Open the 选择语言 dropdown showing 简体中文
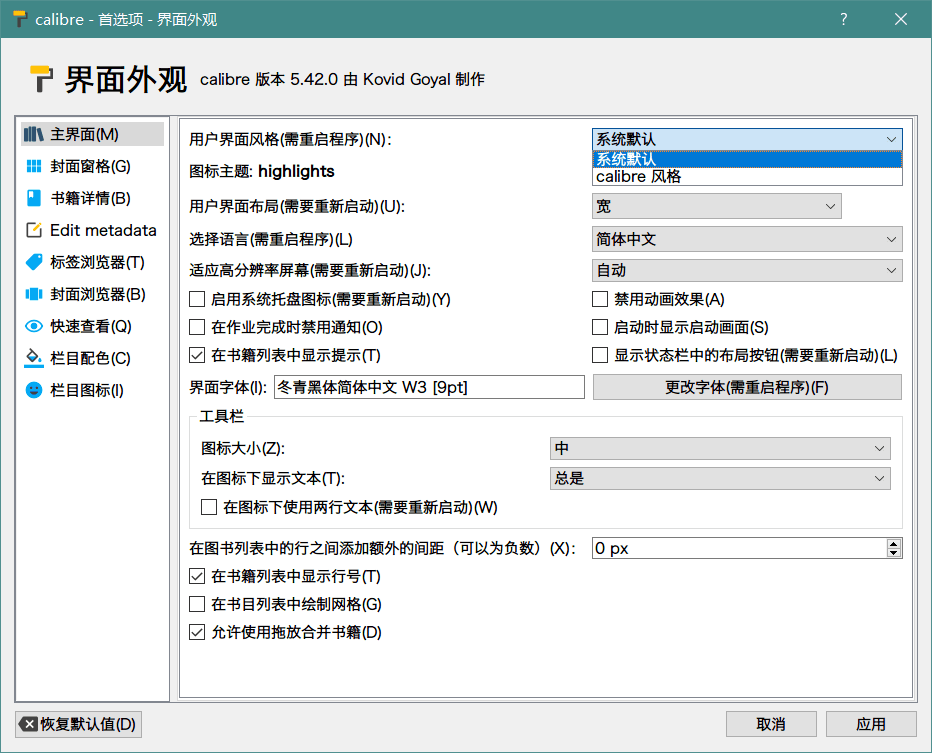 747,239
